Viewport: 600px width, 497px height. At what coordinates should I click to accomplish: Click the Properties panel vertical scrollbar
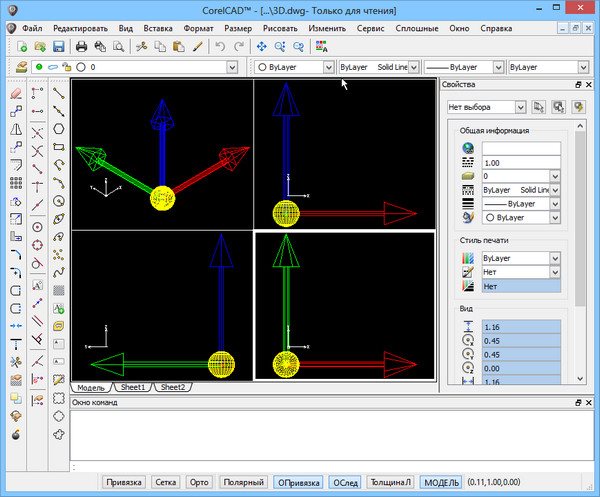[579, 220]
